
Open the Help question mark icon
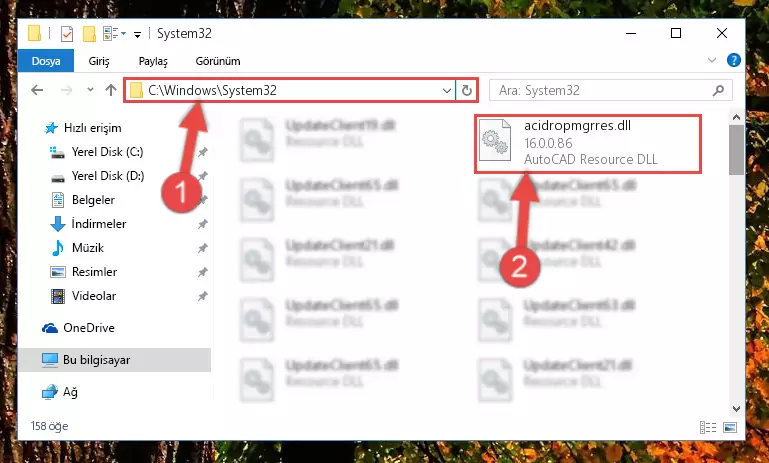click(x=734, y=60)
